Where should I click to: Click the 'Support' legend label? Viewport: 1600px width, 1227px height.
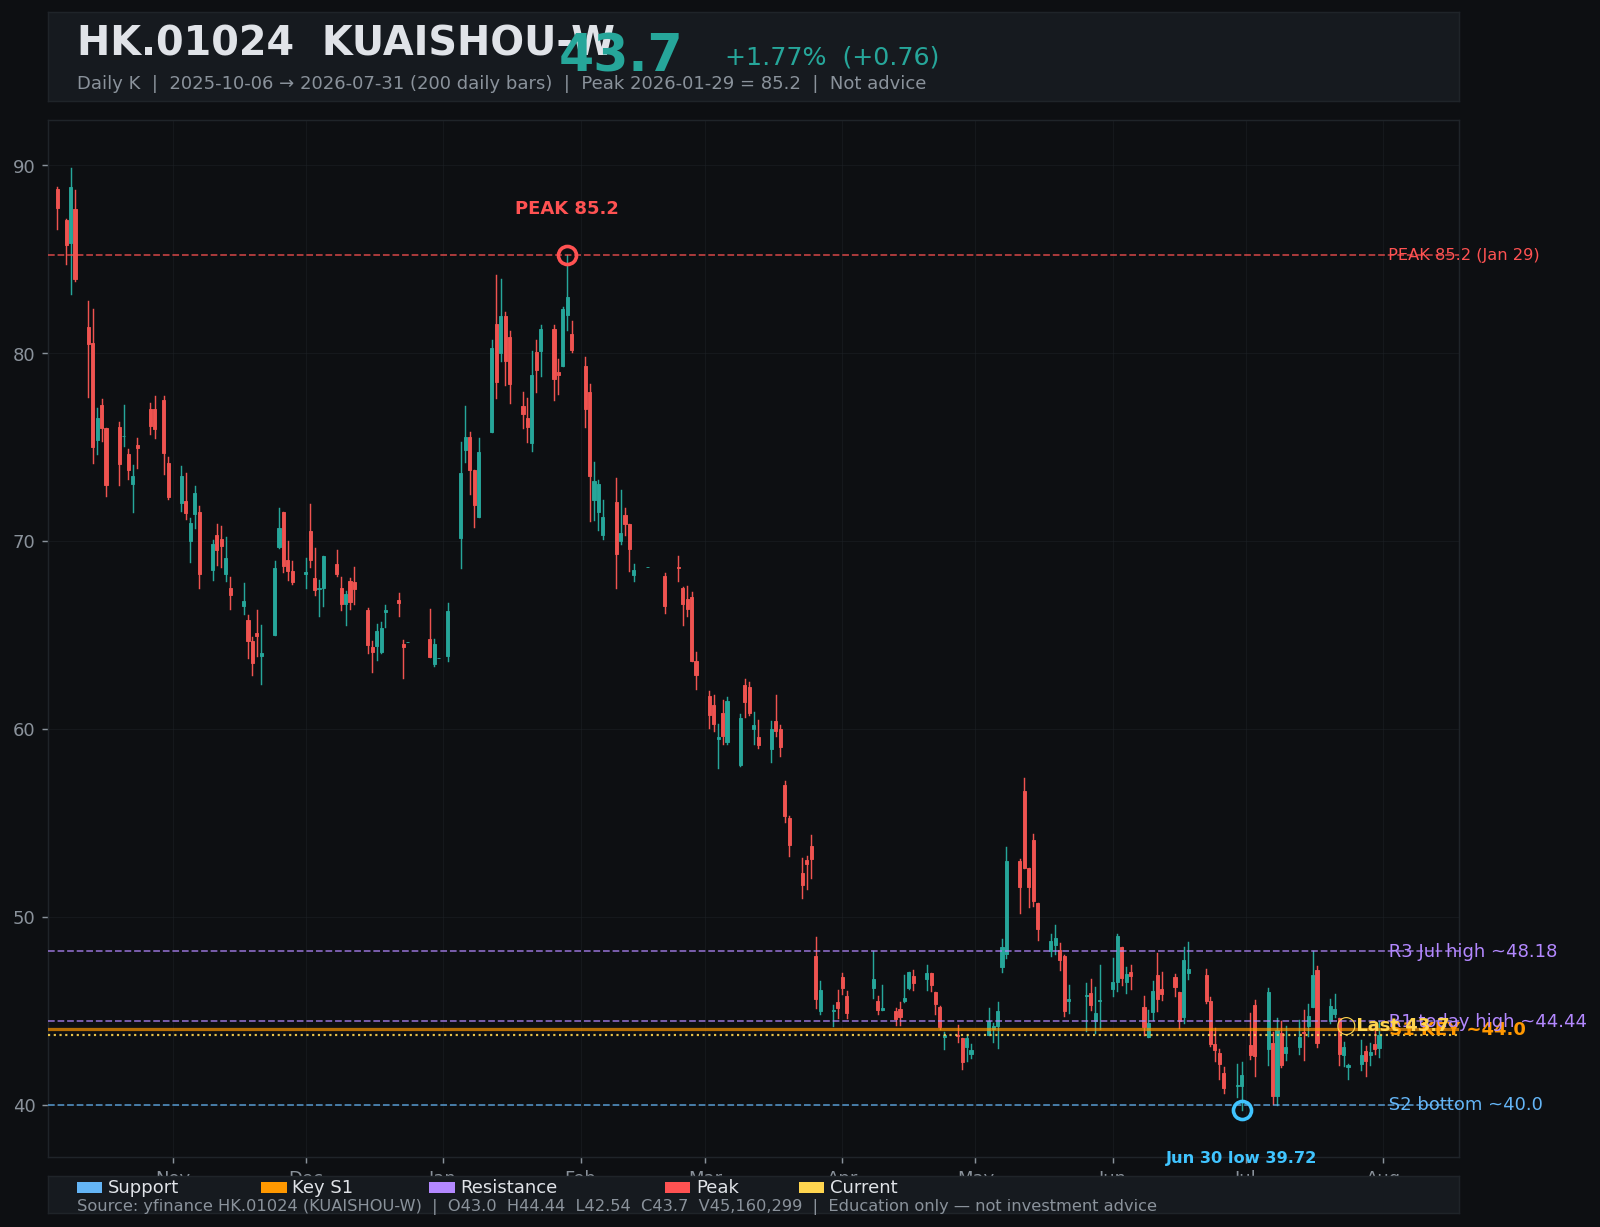pos(143,1188)
